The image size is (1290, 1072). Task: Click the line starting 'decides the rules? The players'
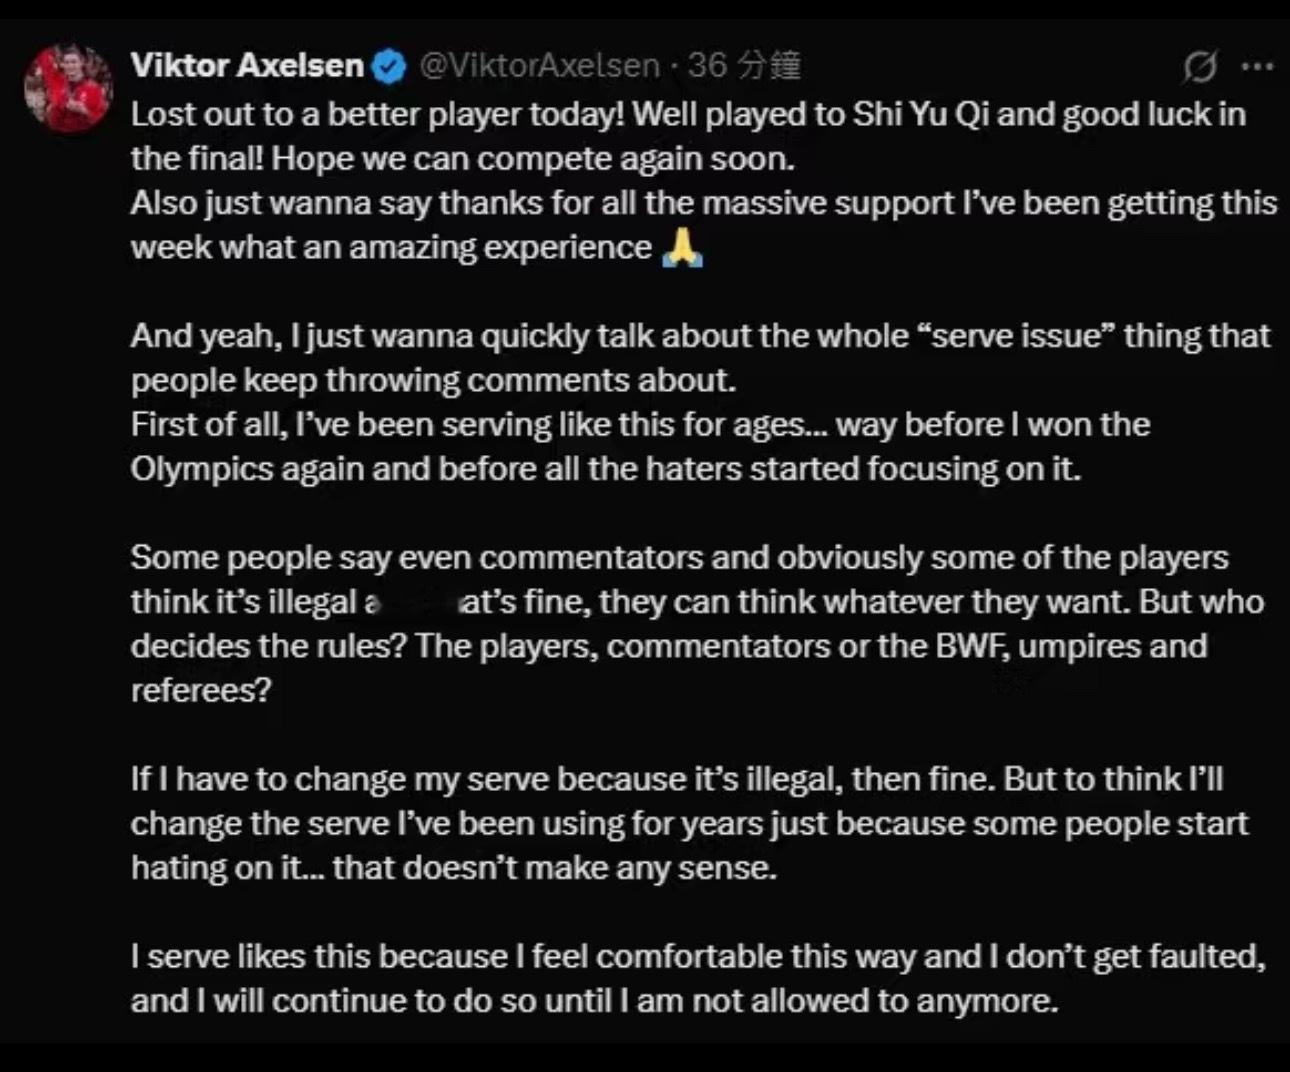(x=668, y=645)
